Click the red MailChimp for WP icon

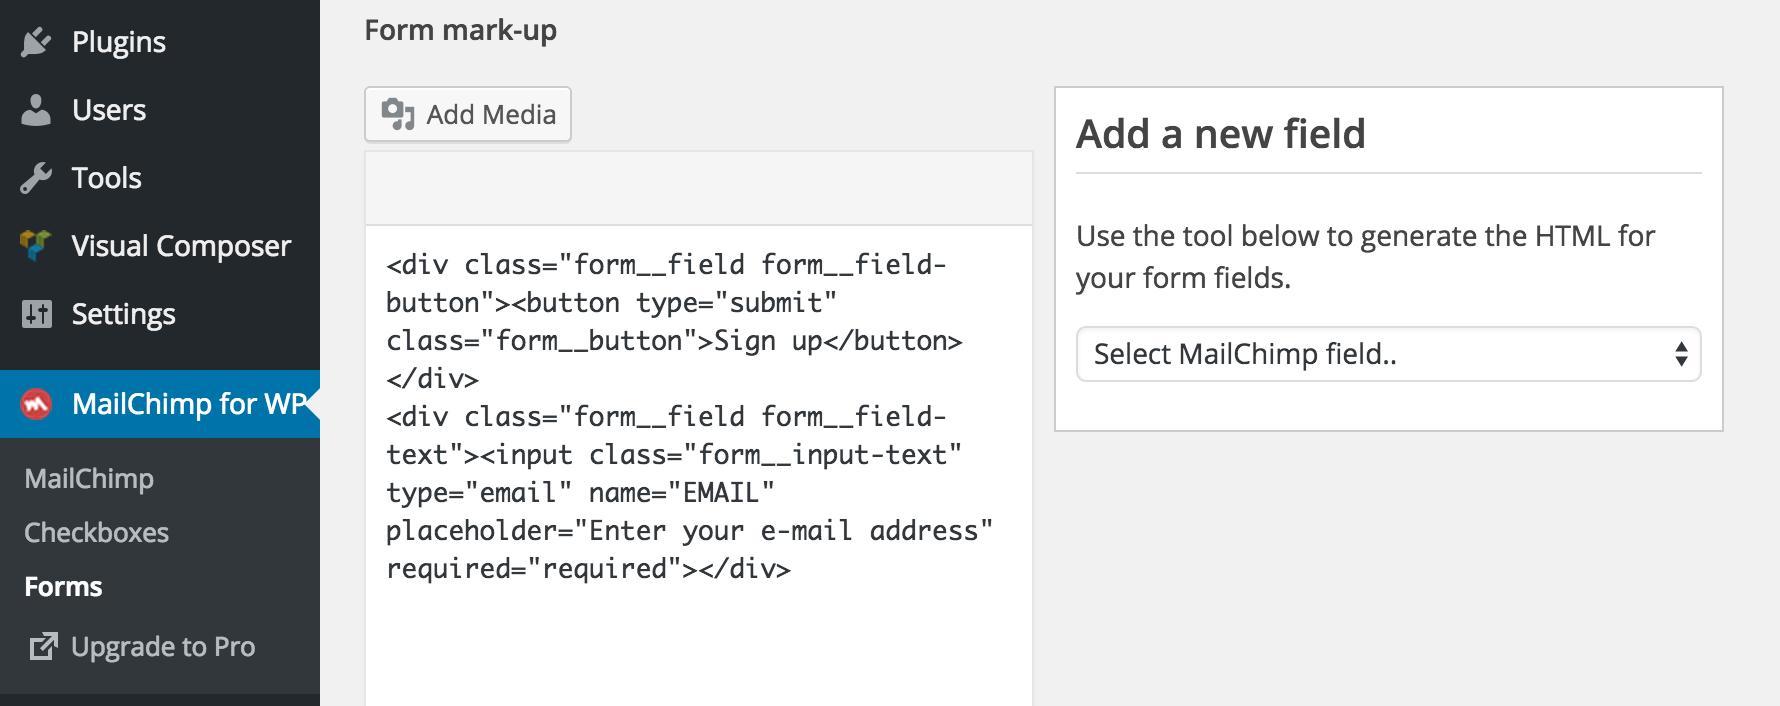tap(36, 404)
